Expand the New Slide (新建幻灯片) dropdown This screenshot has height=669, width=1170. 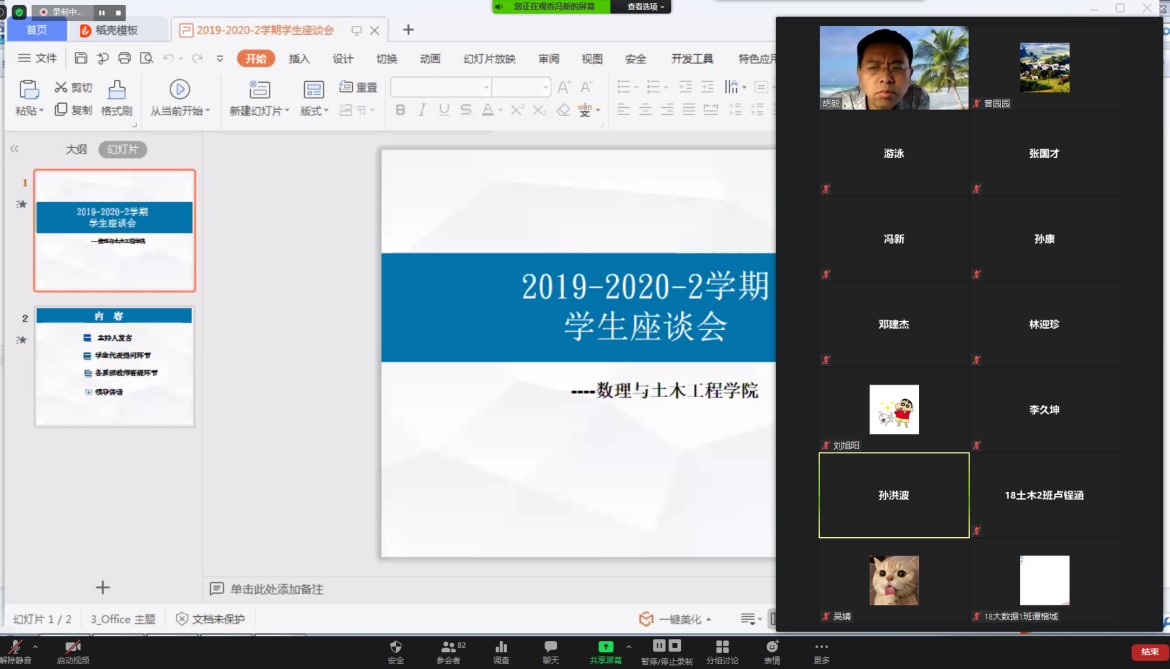(259, 111)
